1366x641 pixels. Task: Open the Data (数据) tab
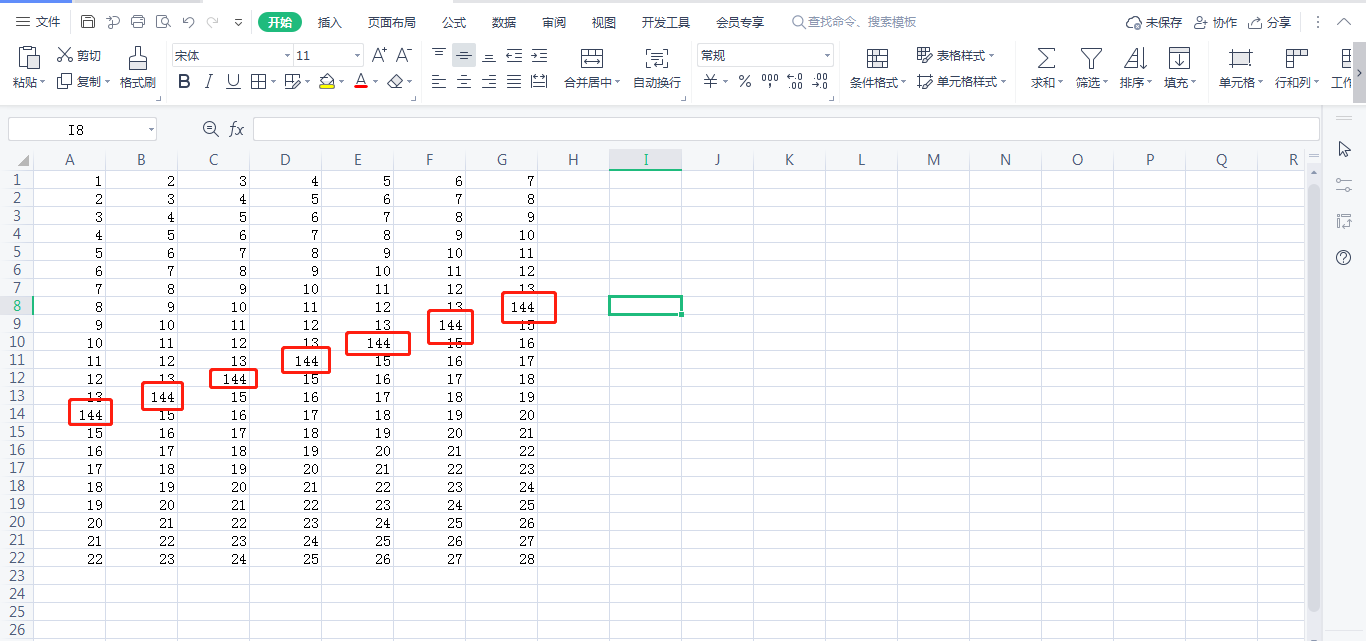[504, 22]
